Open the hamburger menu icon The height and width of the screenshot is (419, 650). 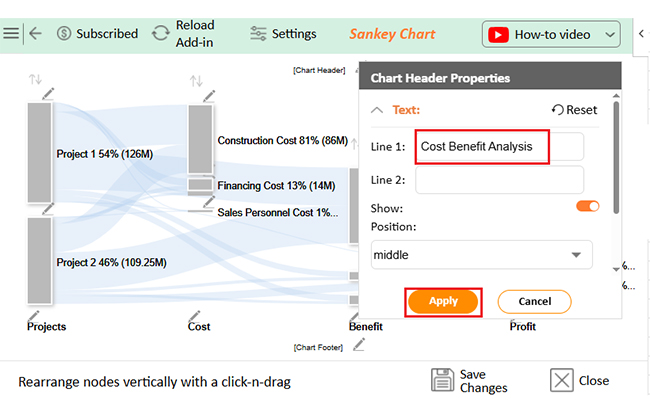pos(11,33)
